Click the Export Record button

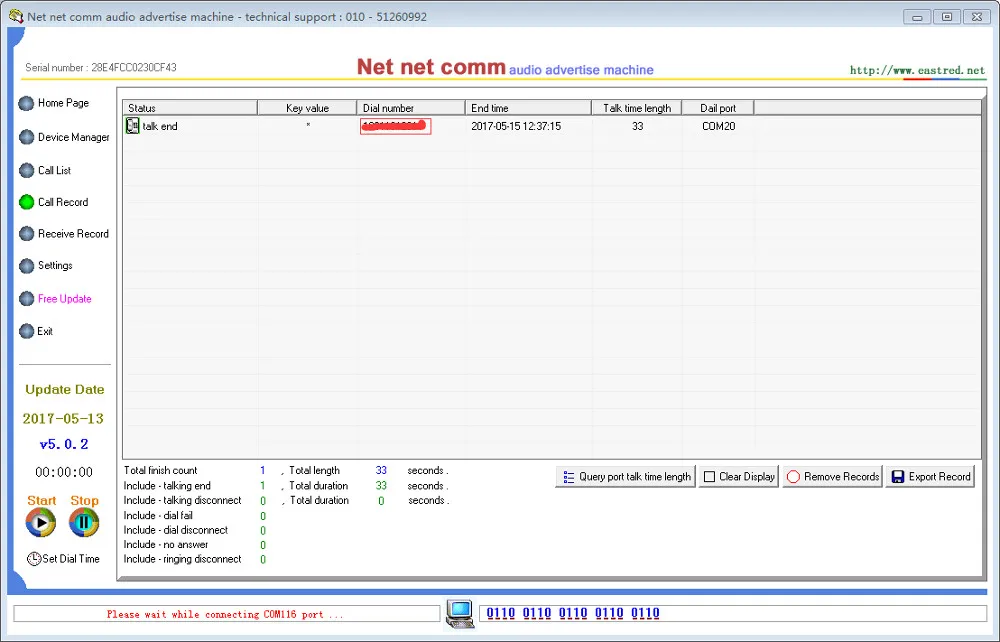pos(930,477)
